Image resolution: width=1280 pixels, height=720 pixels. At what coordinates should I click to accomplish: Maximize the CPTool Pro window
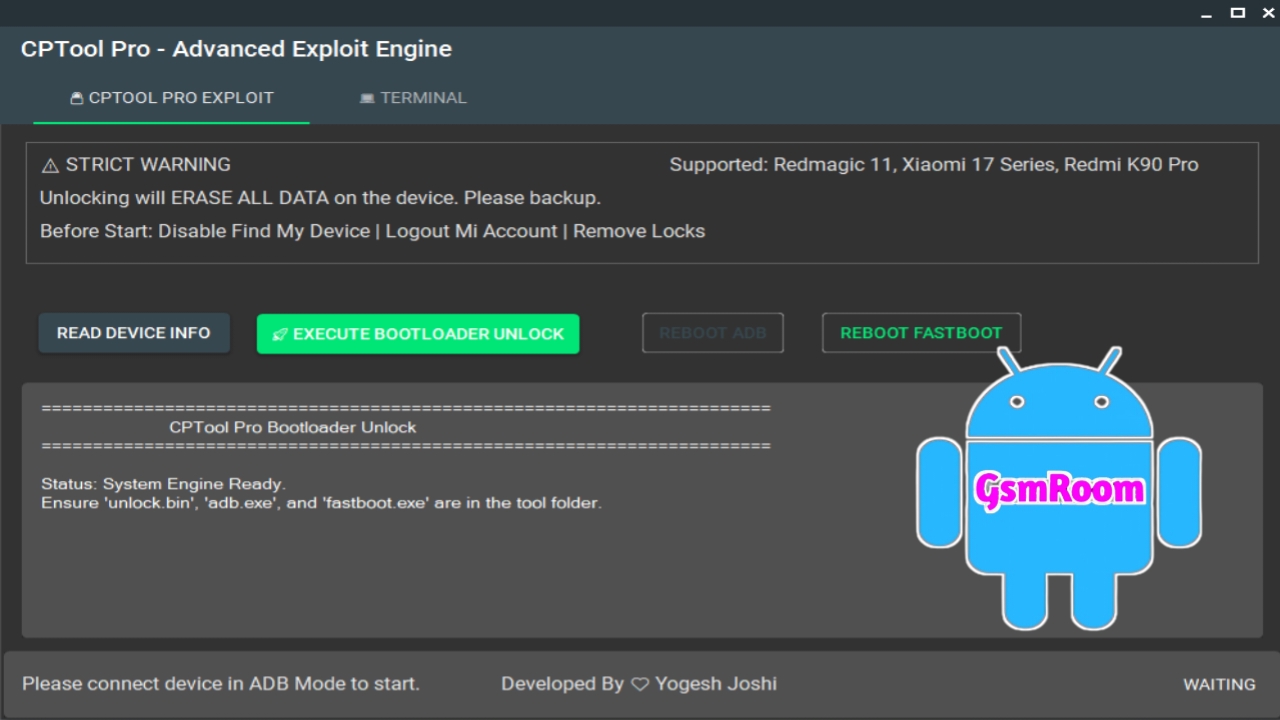[1237, 13]
